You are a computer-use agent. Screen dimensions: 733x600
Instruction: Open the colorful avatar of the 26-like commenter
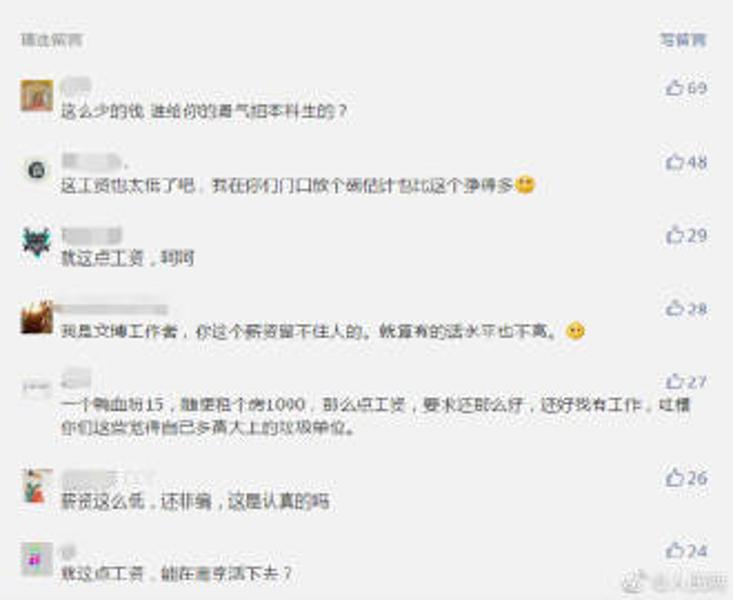36,486
